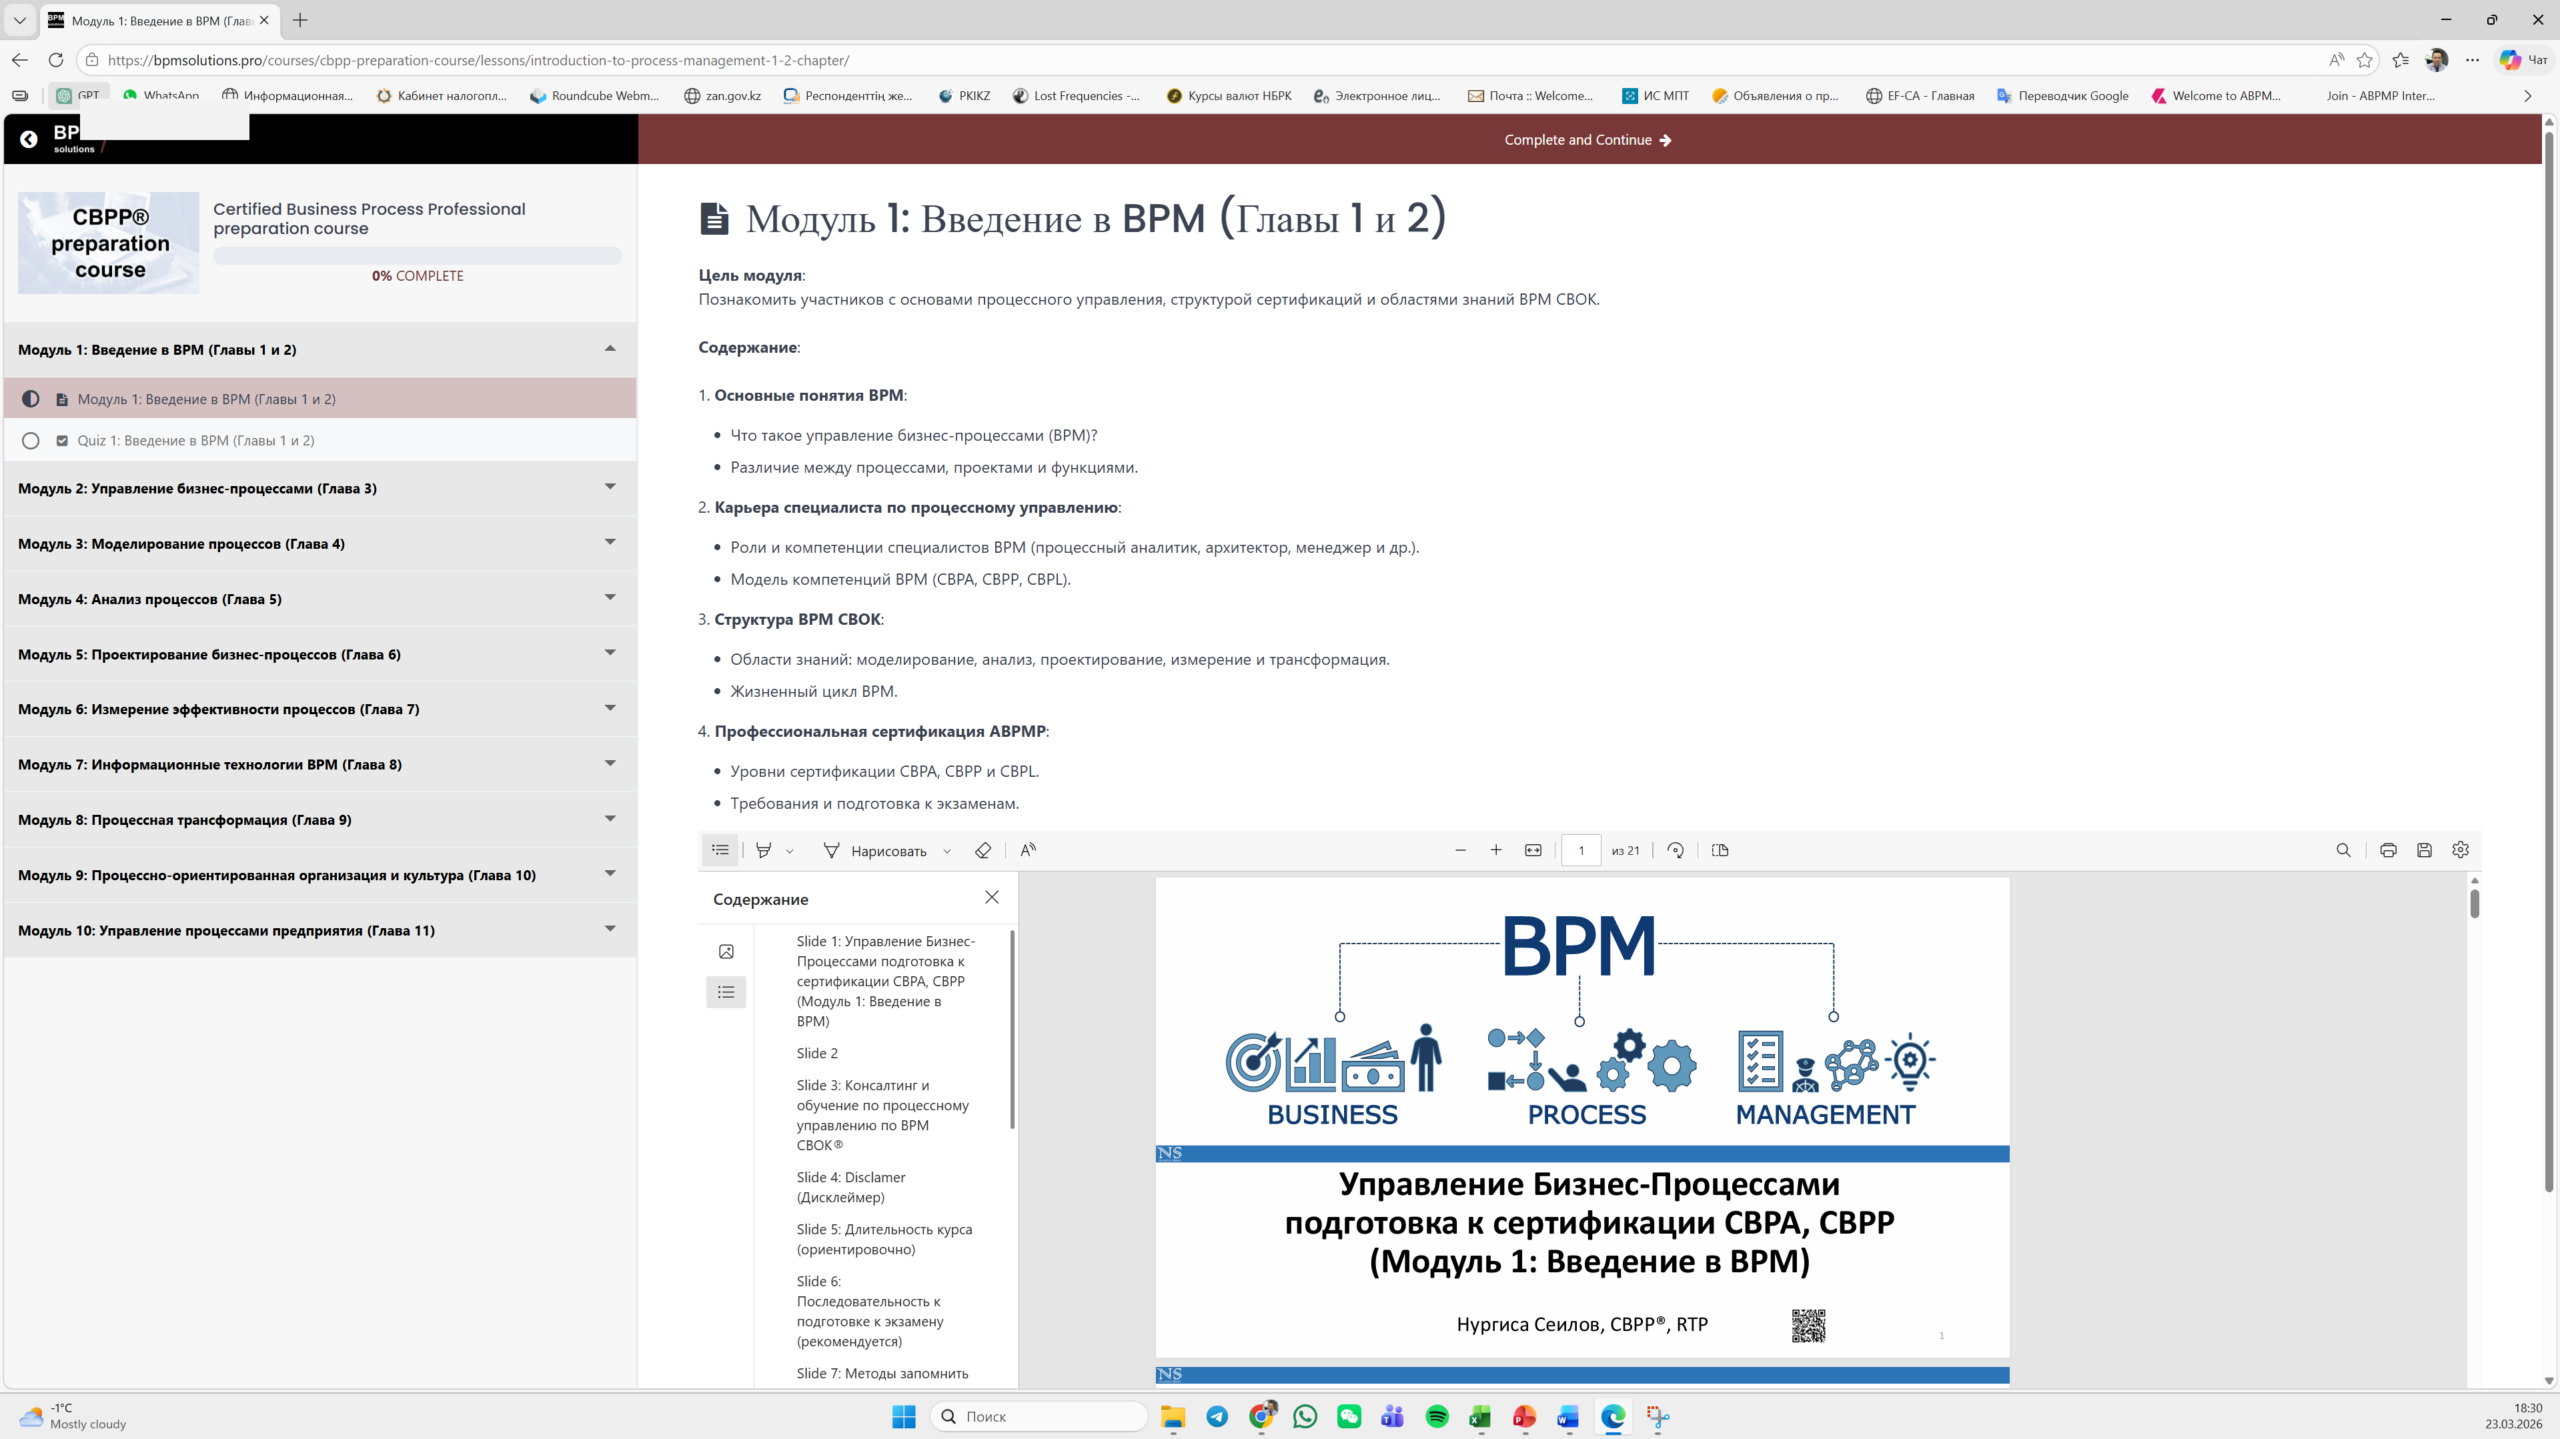The image size is (2560, 1439).
Task: Click Complete and Continue
Action: (1588, 139)
